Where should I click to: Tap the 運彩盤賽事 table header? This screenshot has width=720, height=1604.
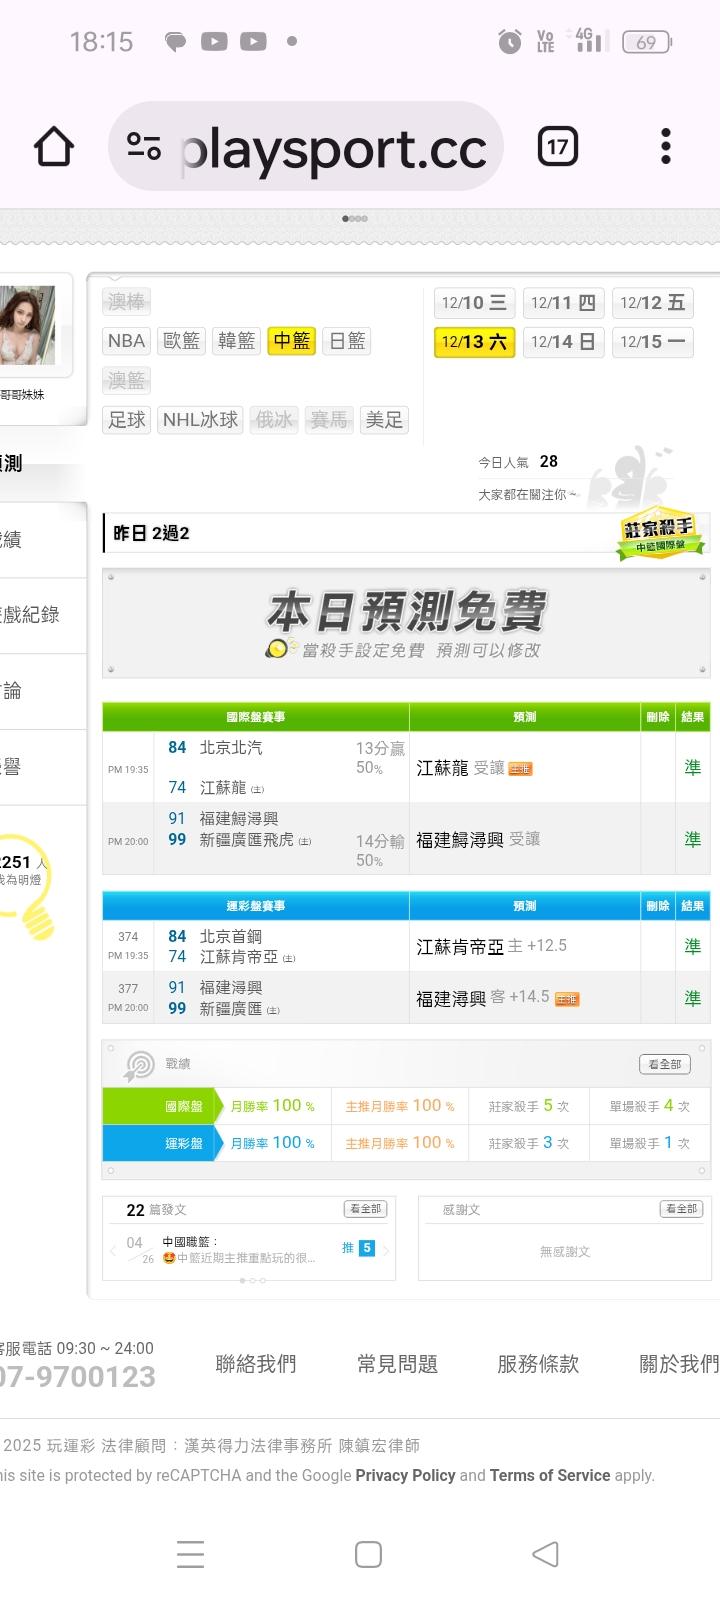[x=256, y=906]
